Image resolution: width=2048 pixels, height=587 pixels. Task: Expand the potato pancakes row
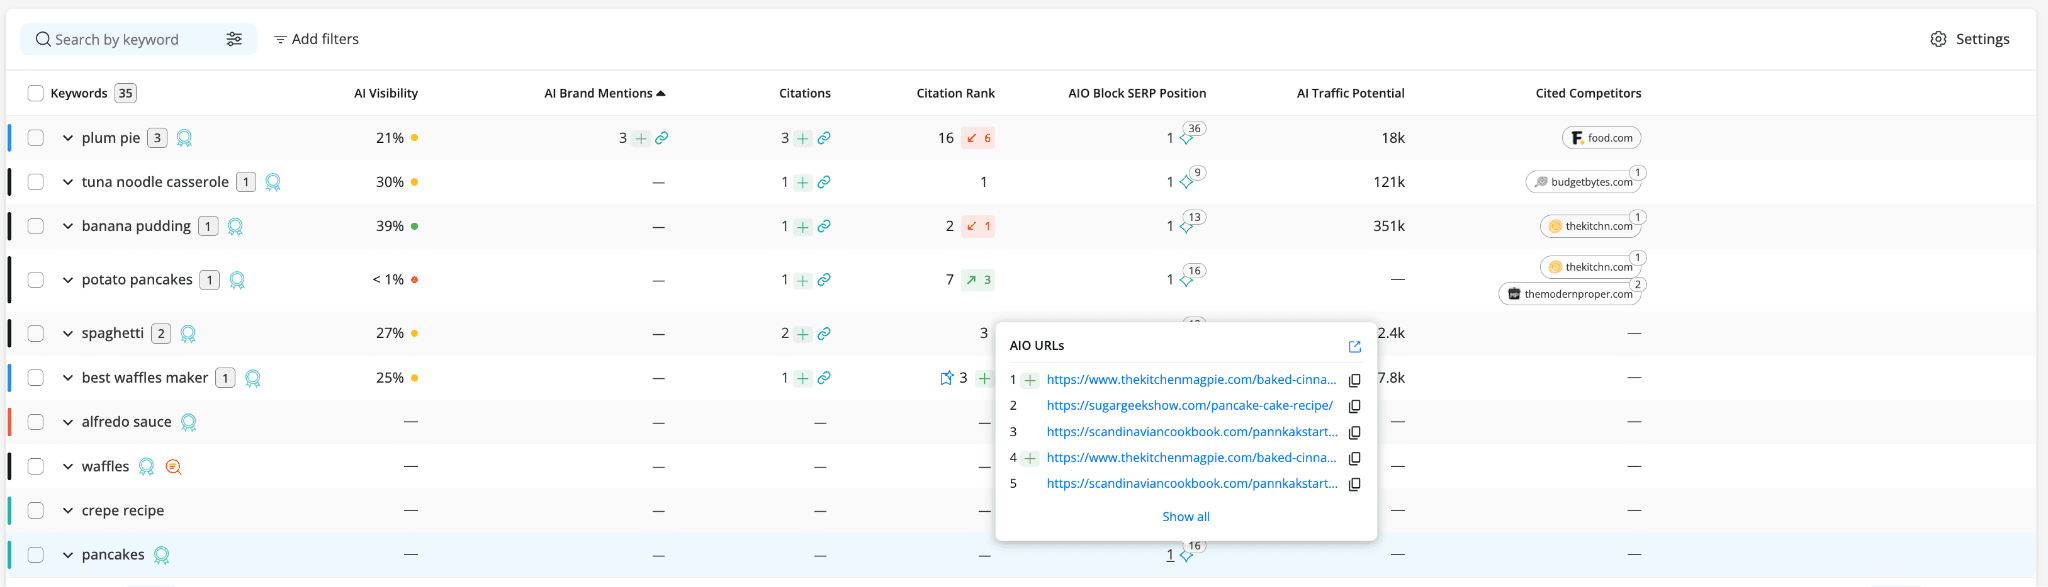68,280
